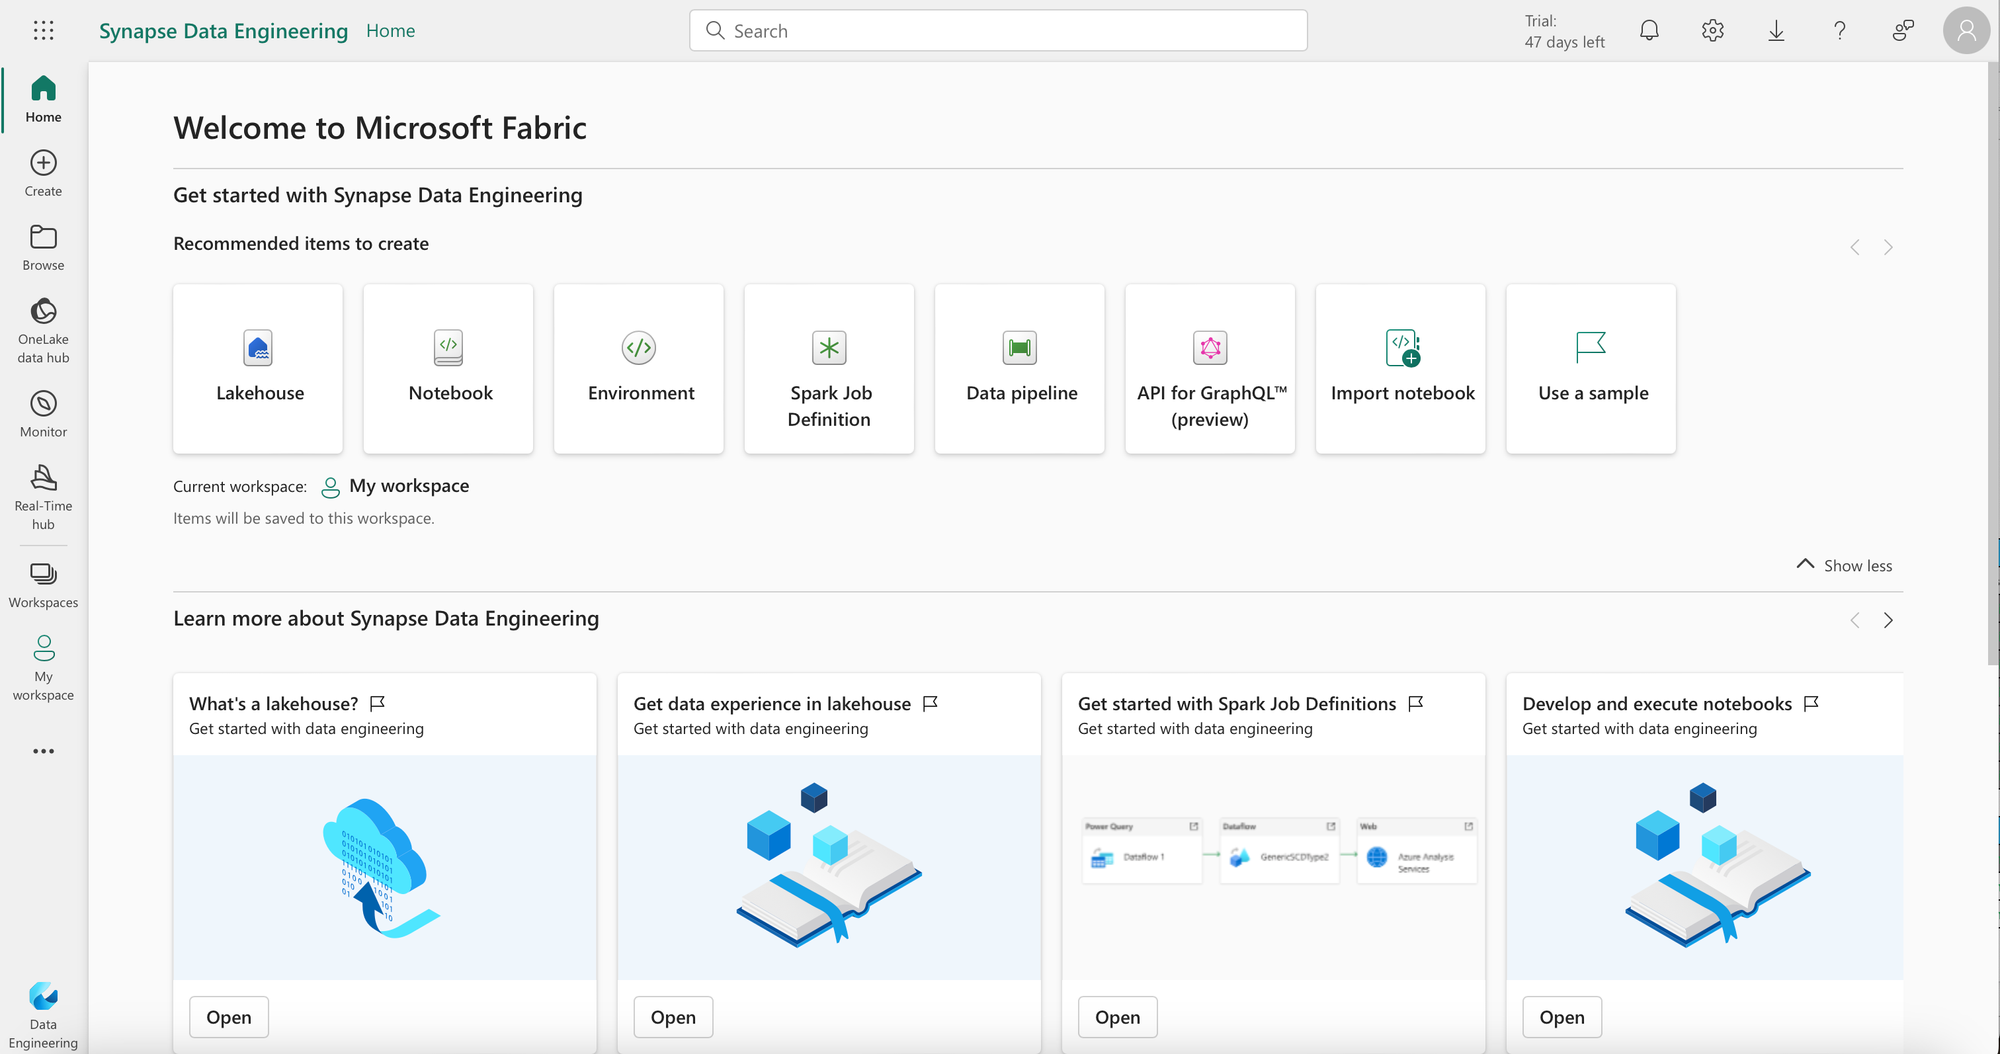Open Workspaces in left navigation
The image size is (2000, 1054).
point(43,585)
